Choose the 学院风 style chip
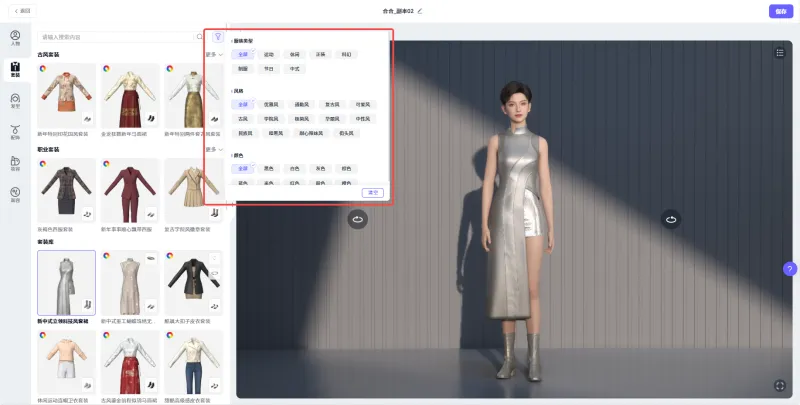 click(x=271, y=119)
